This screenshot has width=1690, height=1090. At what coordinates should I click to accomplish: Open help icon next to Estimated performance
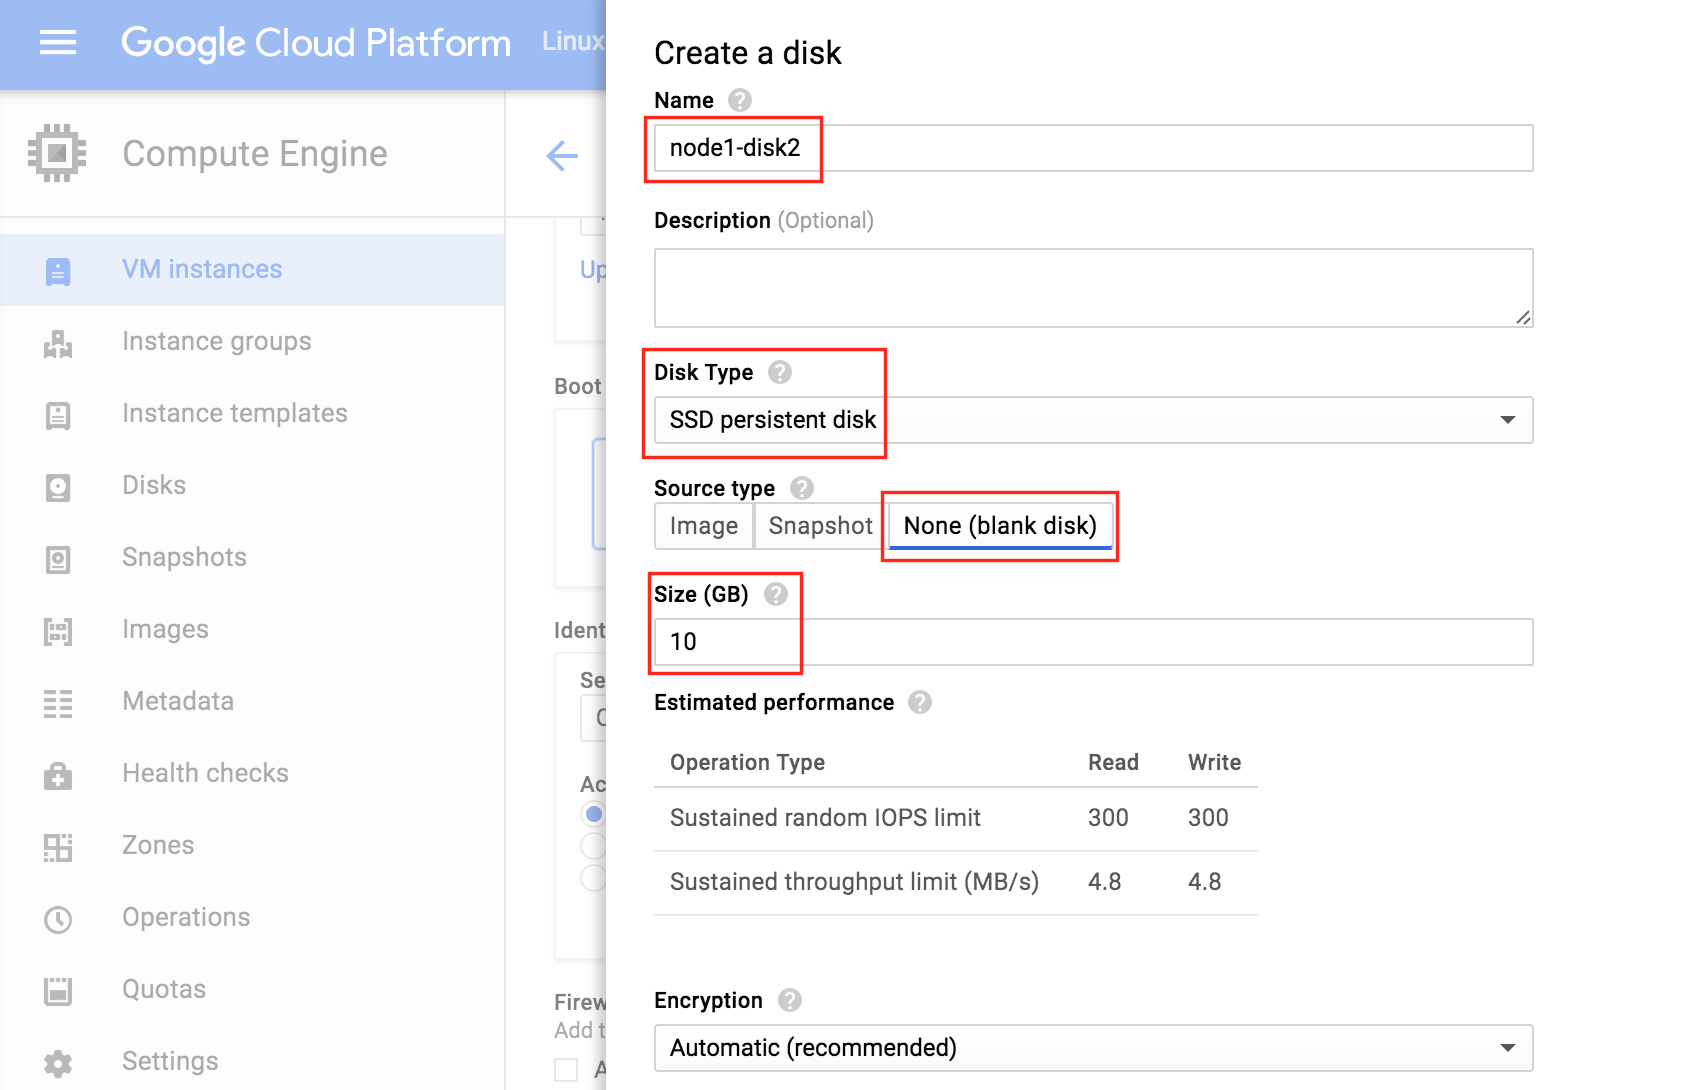point(920,702)
